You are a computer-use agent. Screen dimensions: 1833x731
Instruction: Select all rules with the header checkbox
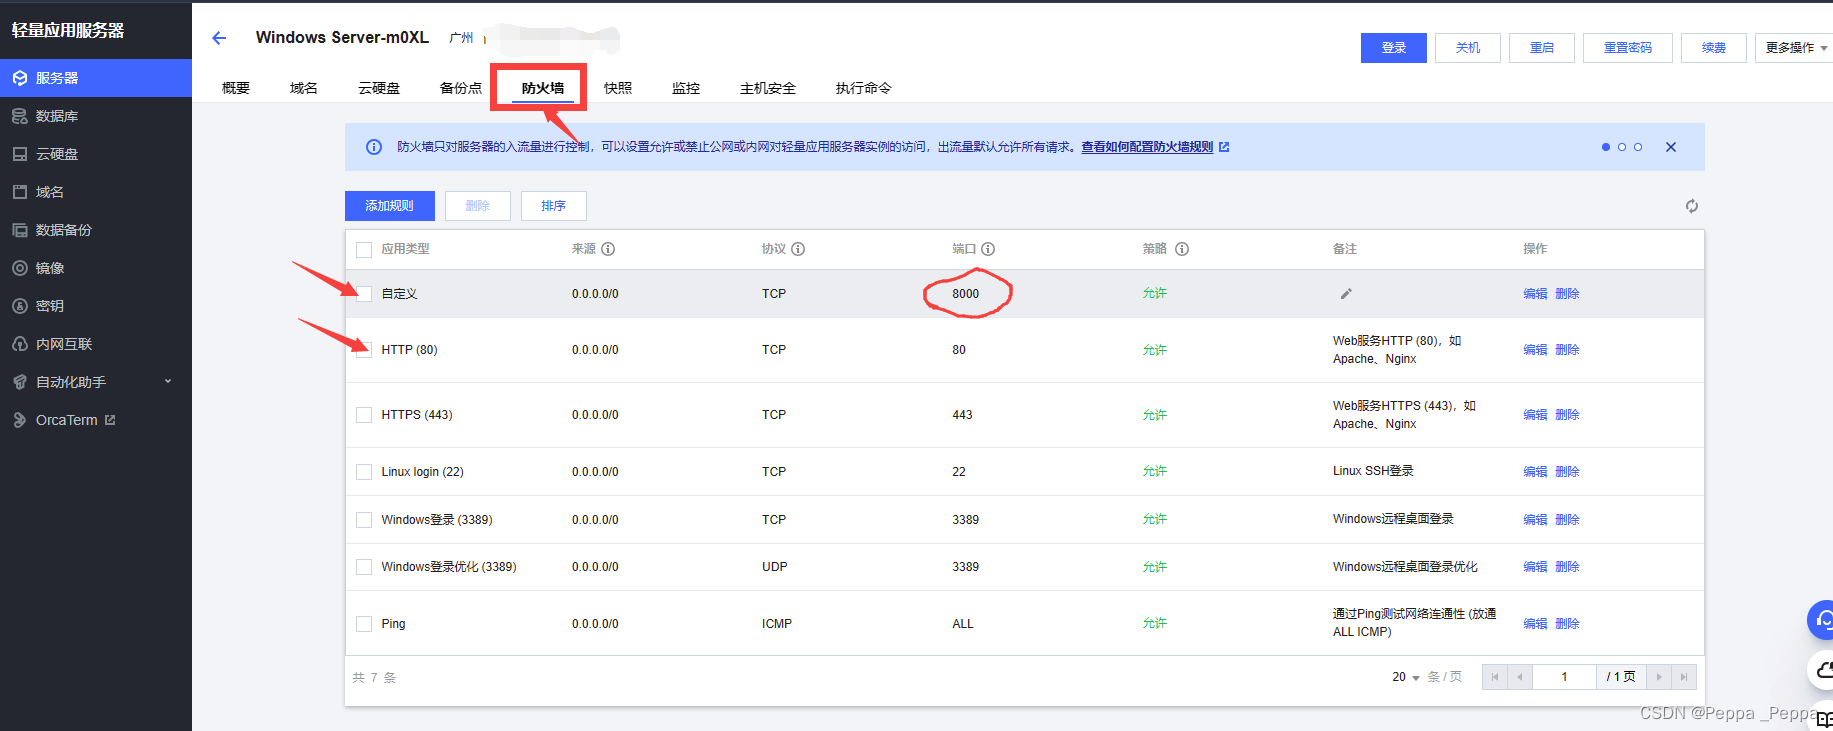[364, 250]
